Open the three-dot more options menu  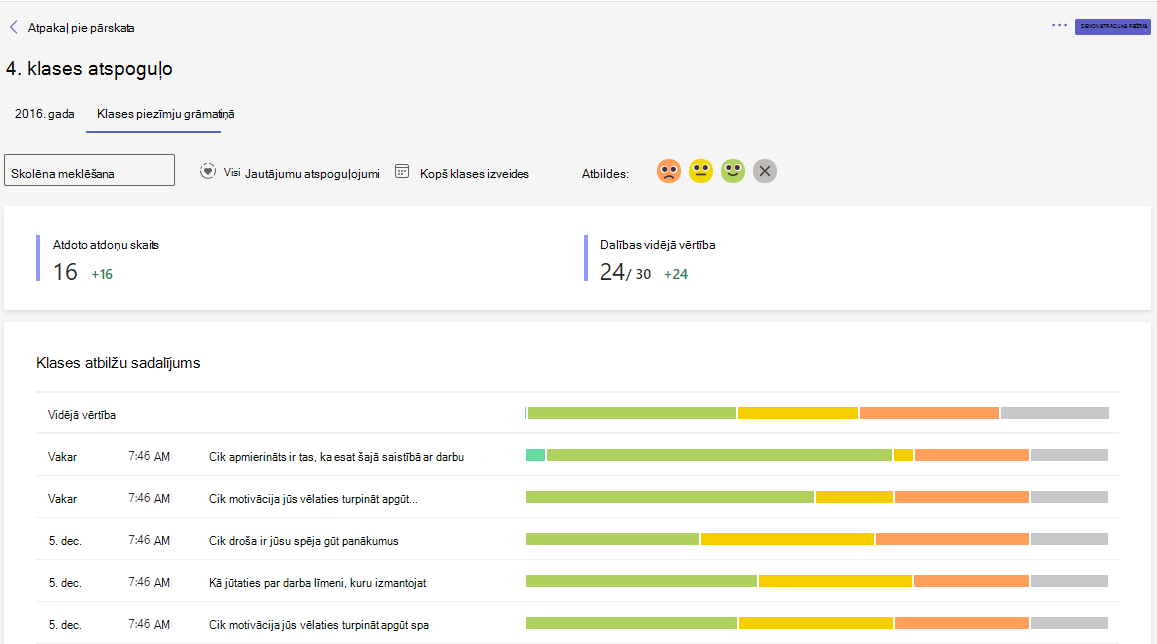click(x=1059, y=25)
